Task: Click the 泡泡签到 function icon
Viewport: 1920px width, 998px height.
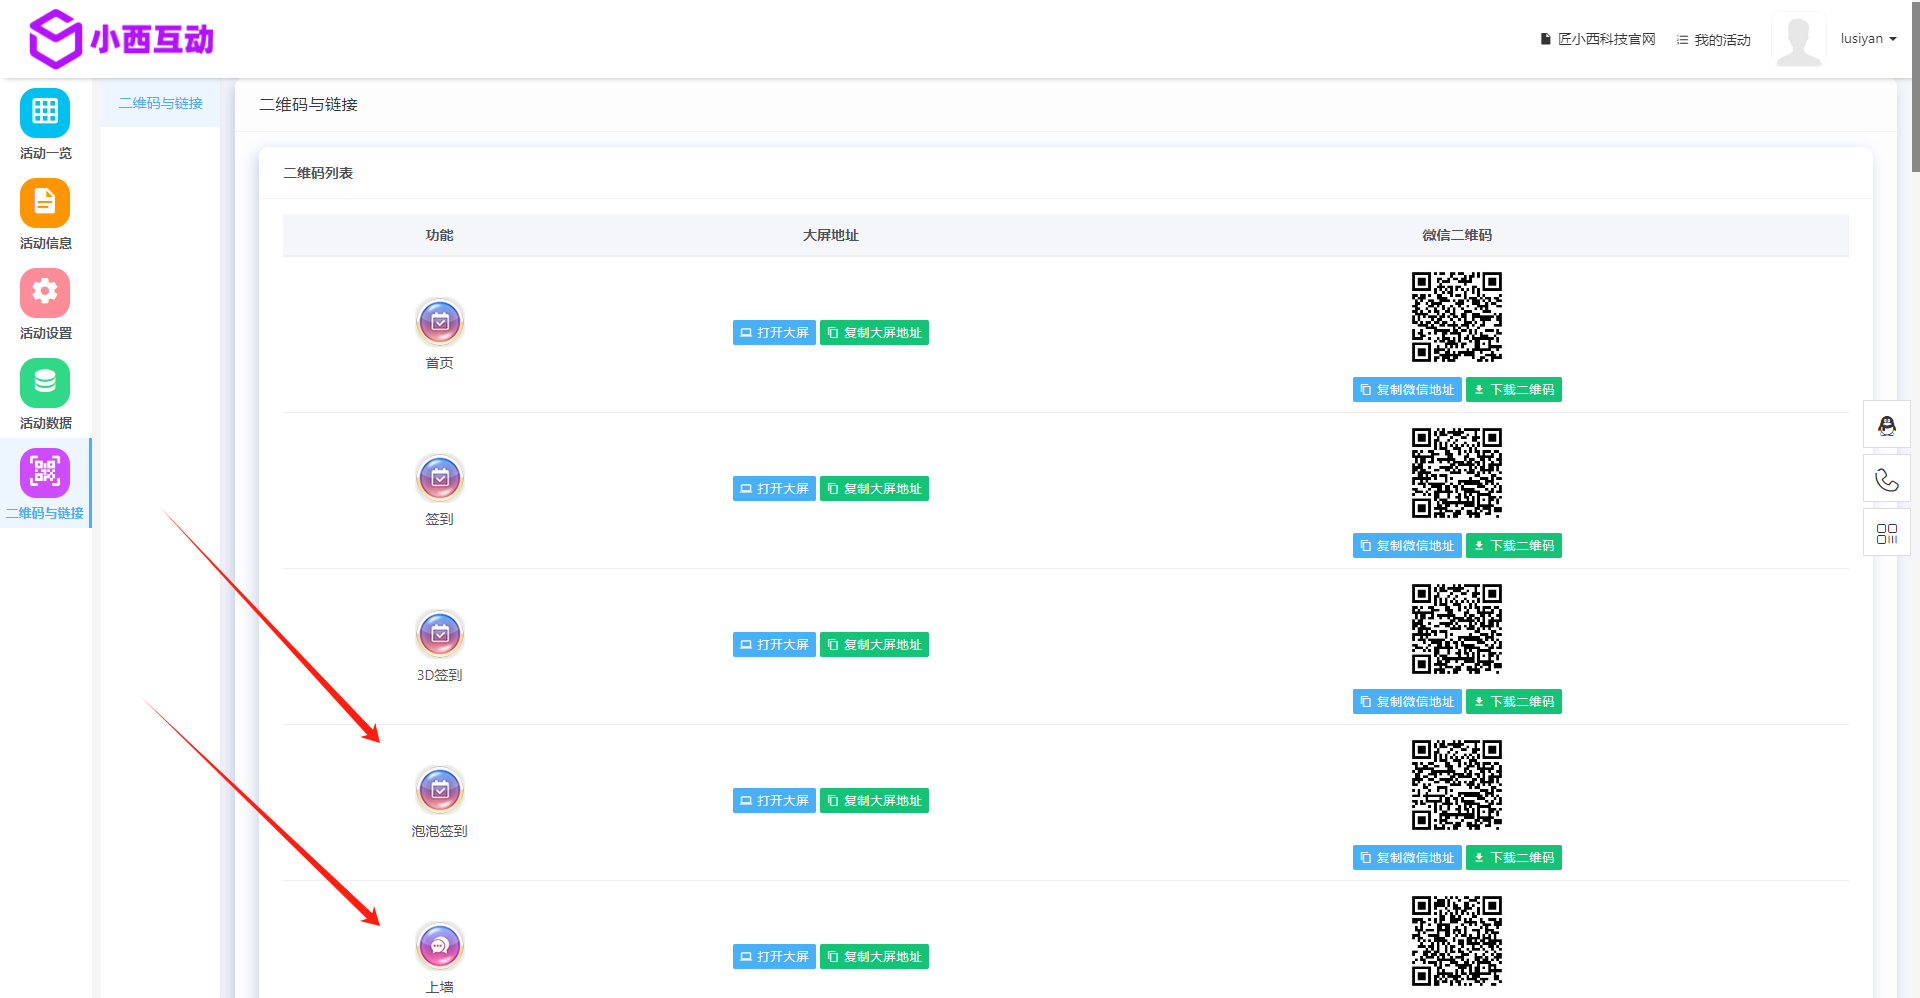Action: [x=440, y=790]
